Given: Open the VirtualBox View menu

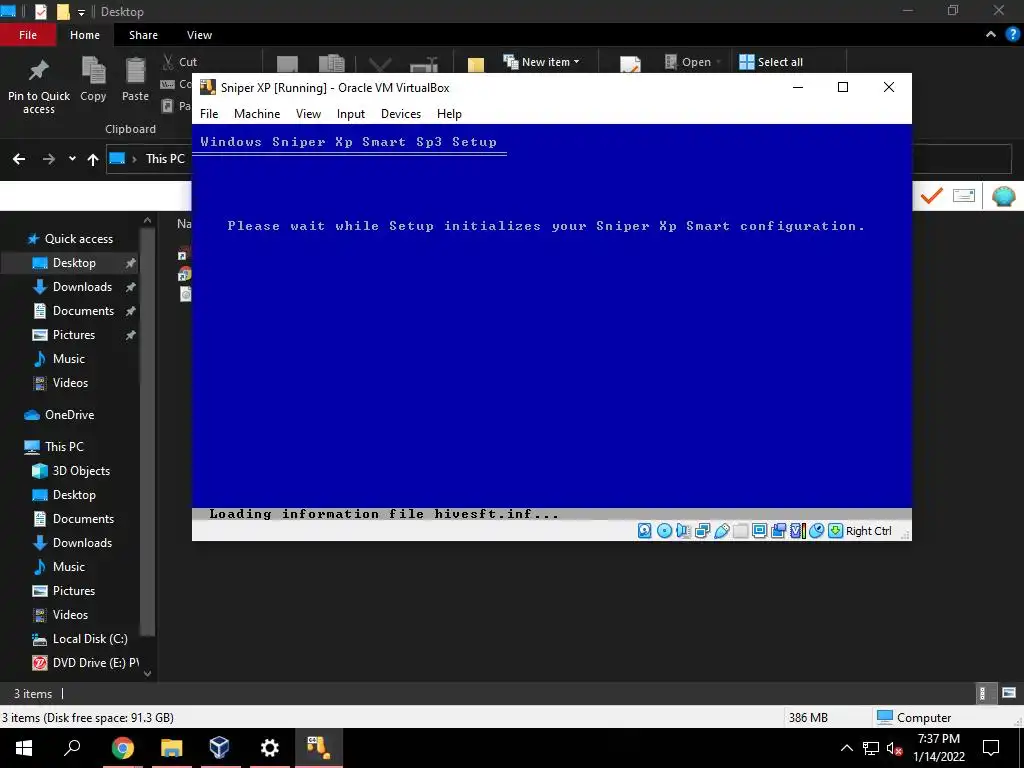Looking at the screenshot, I should coord(308,114).
